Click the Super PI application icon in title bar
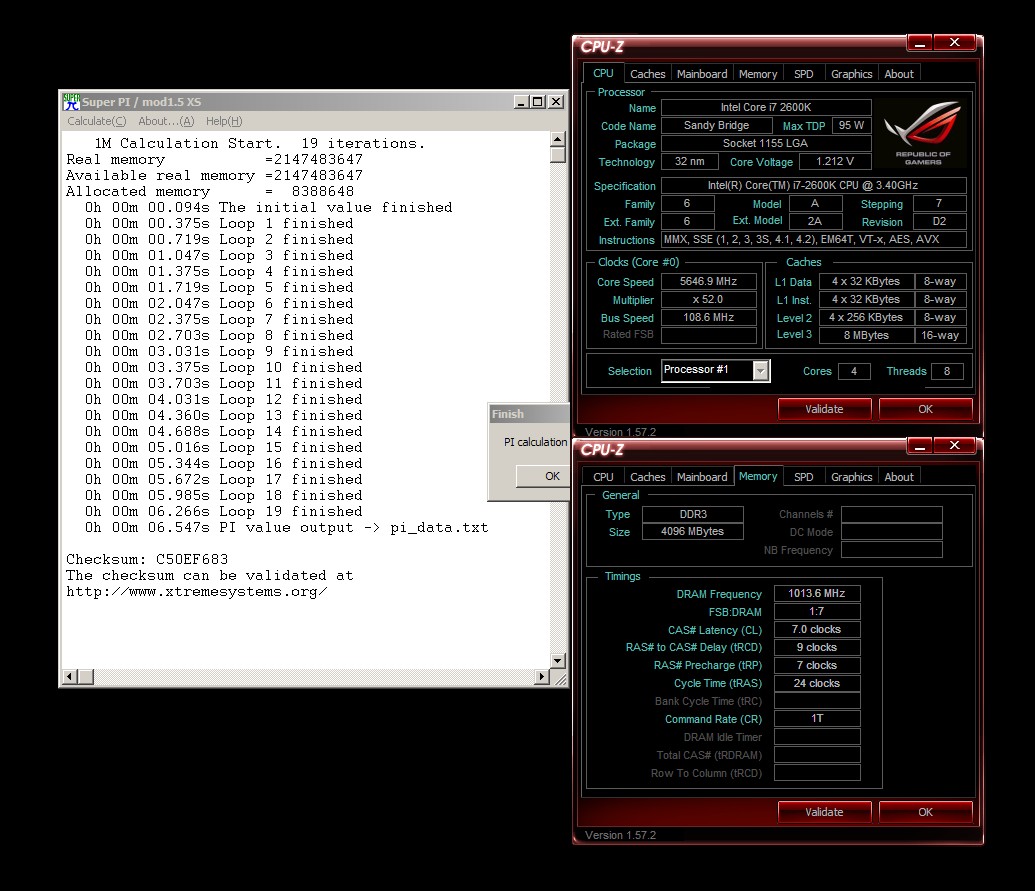The width and height of the screenshot is (1035, 891). pos(71,102)
